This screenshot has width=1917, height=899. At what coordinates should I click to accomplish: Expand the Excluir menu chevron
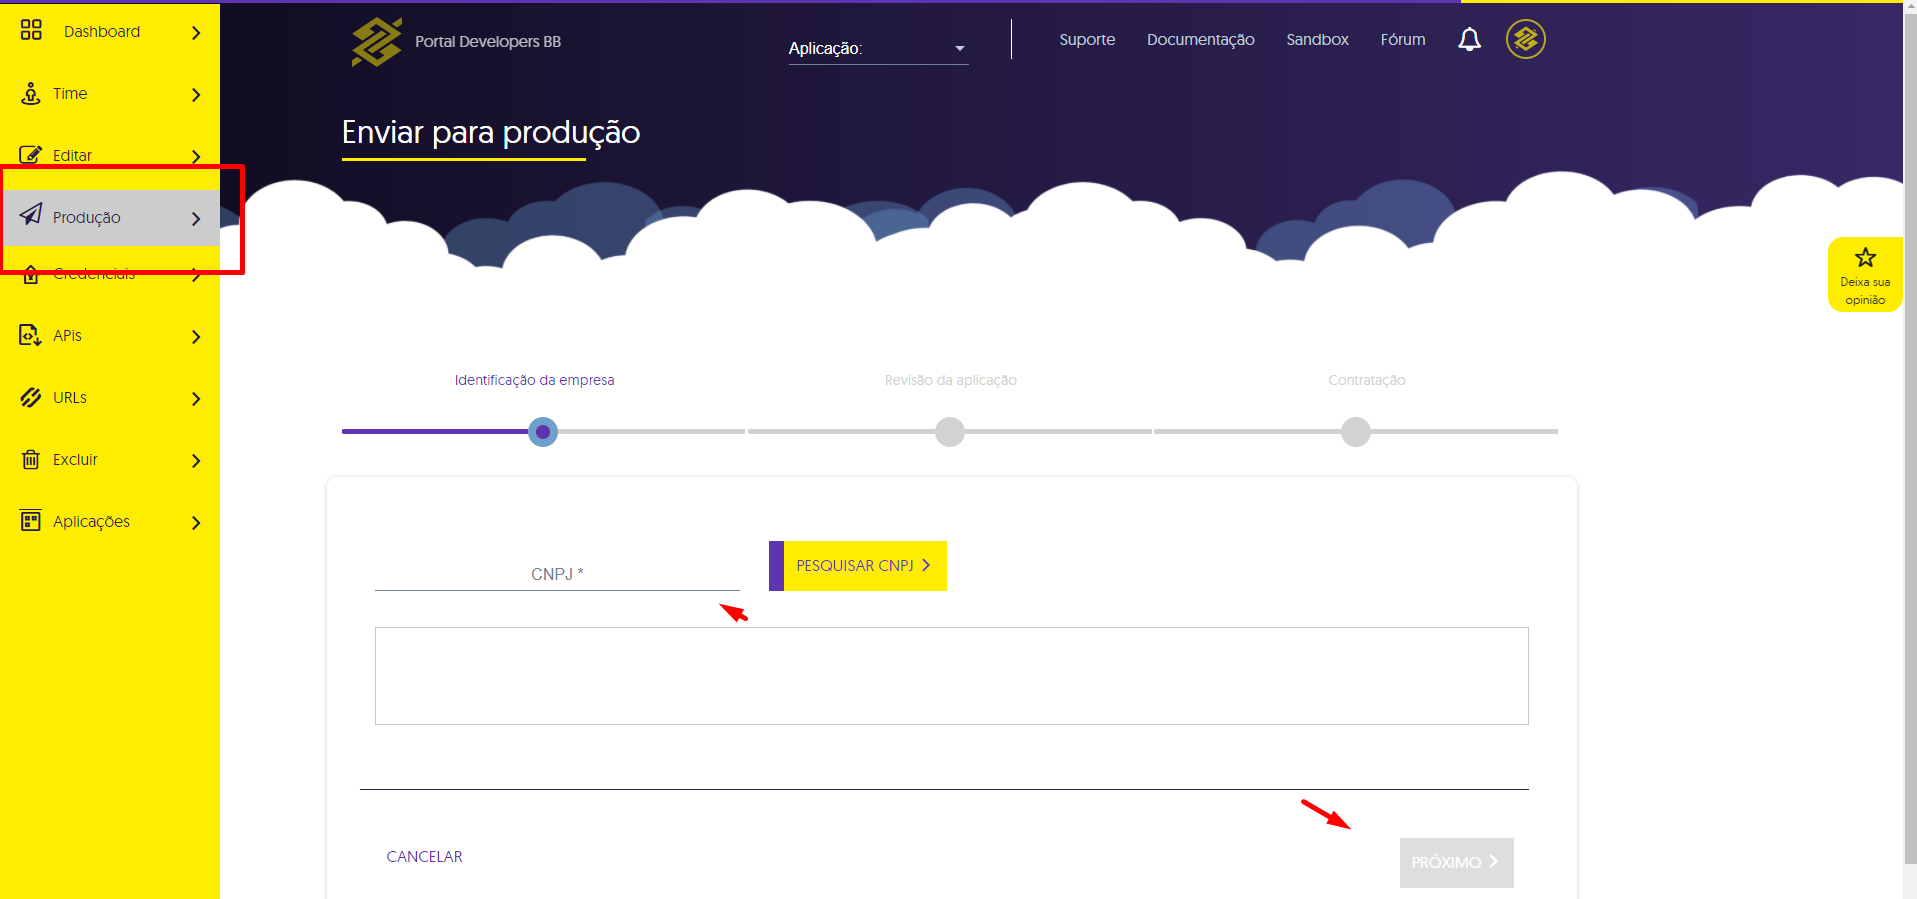196,461
